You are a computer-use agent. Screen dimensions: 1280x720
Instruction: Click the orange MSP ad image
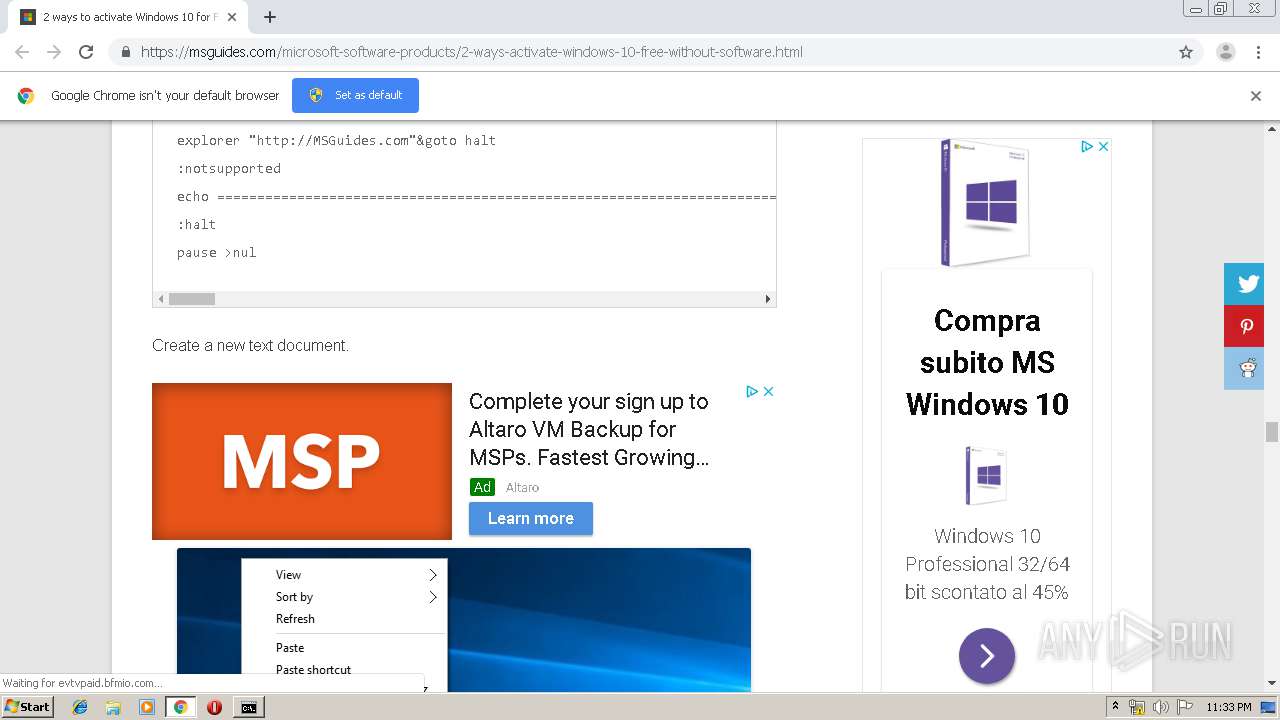pyautogui.click(x=302, y=461)
